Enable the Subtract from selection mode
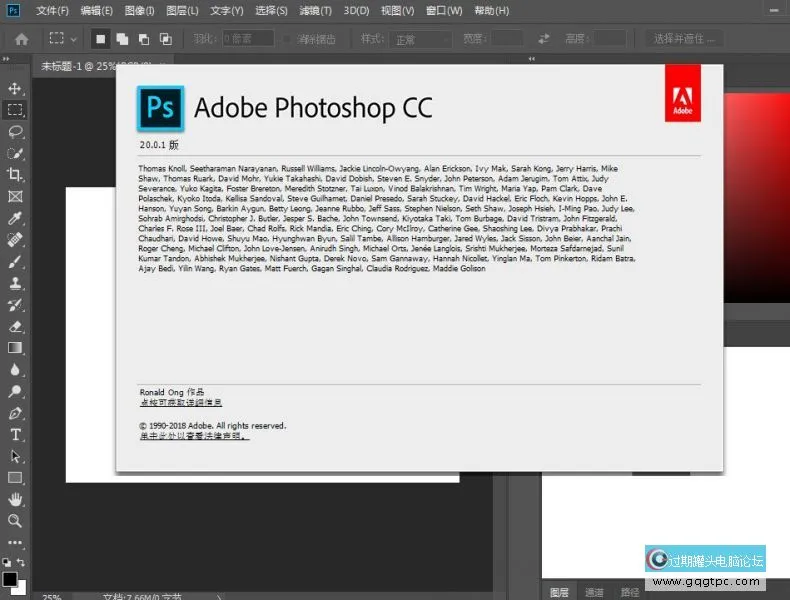Screen dimensions: 790x600 point(143,39)
